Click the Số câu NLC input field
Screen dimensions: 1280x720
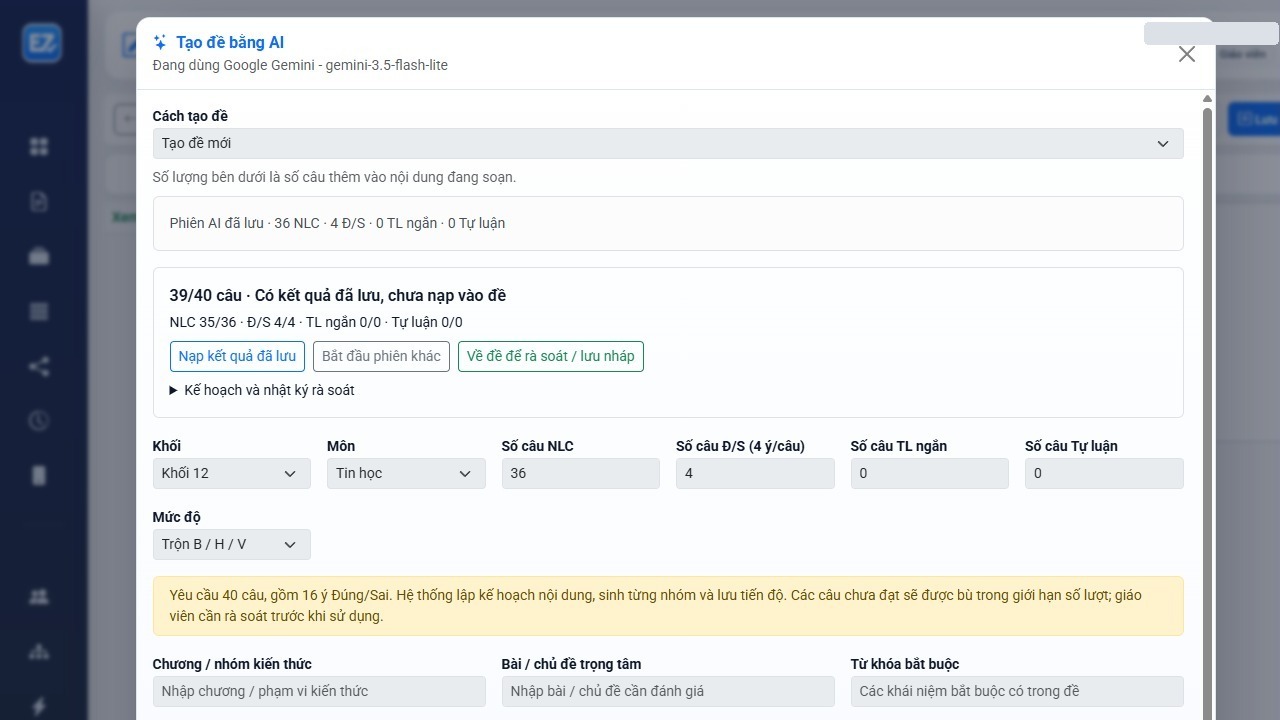[x=581, y=473]
